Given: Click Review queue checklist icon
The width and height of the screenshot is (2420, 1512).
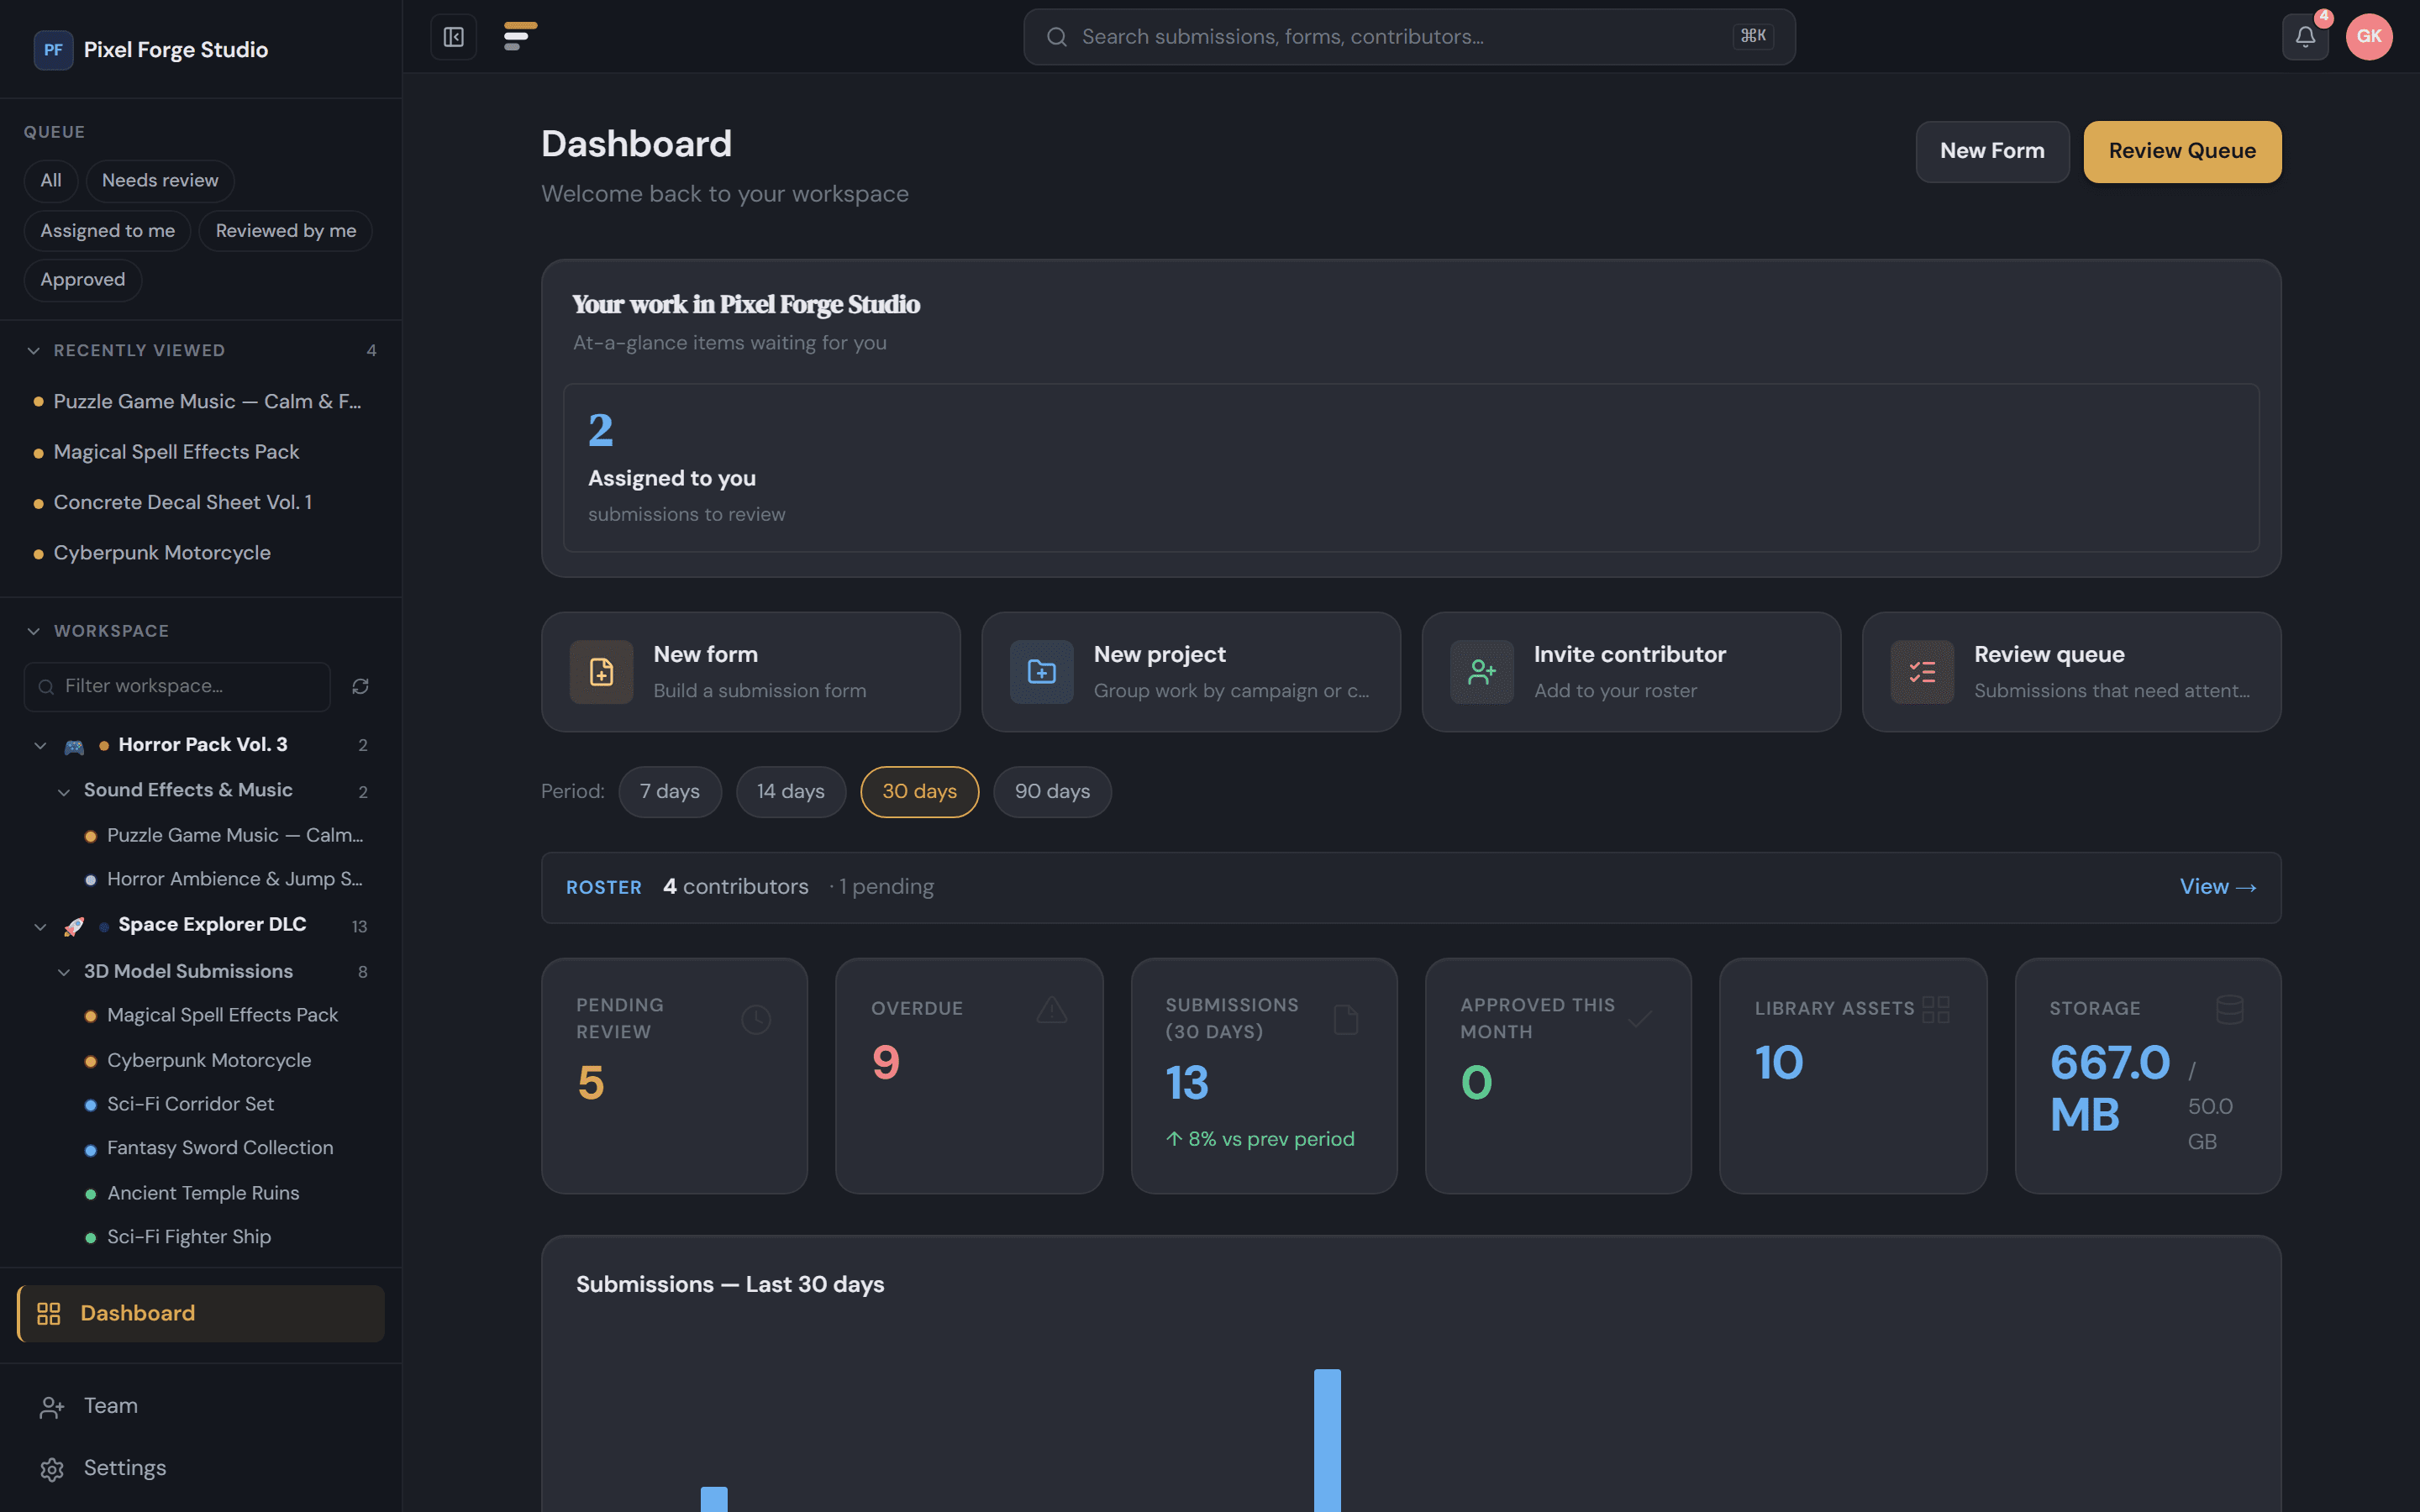Looking at the screenshot, I should pos(1921,672).
